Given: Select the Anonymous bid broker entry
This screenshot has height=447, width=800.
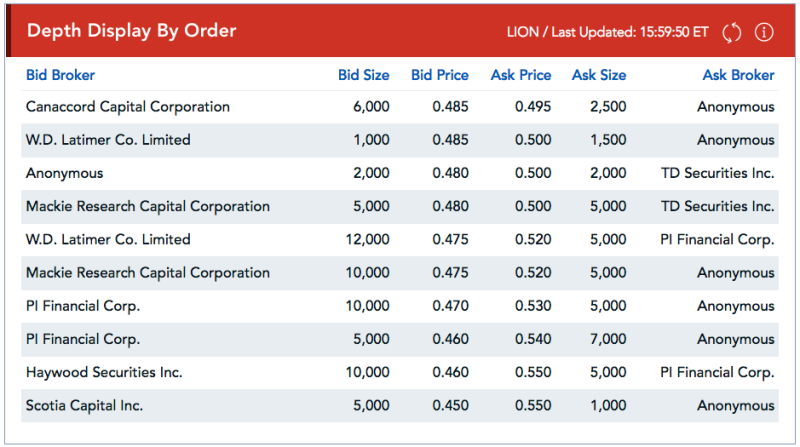Looking at the screenshot, I should point(64,173).
